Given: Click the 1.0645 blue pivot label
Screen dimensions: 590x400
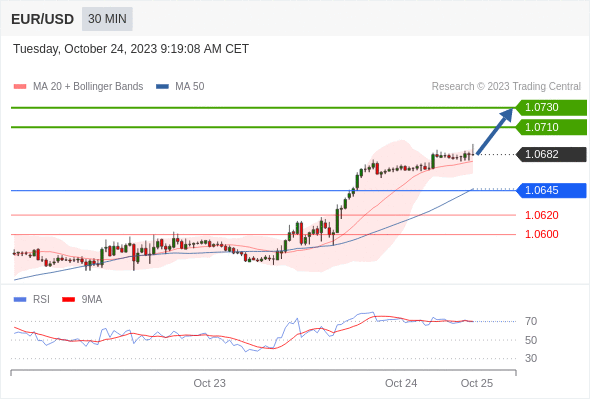Looking at the screenshot, I should click(x=551, y=190).
